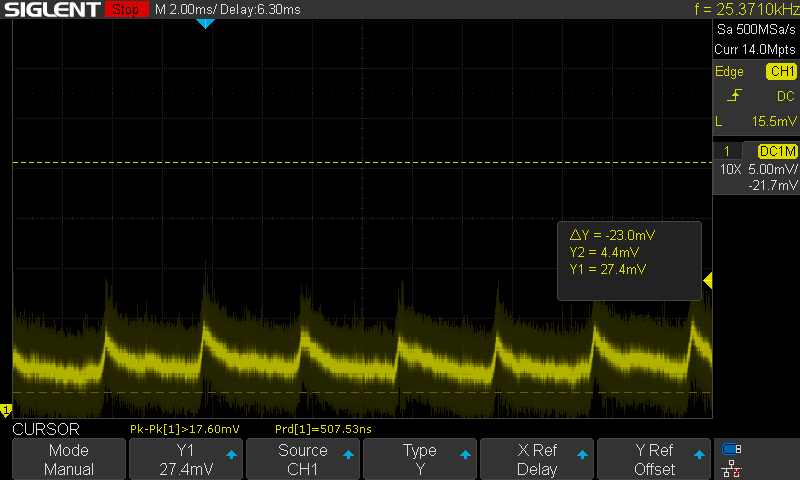The image size is (800, 480).
Task: Click the channel 1 tab label
Action: click(727, 151)
